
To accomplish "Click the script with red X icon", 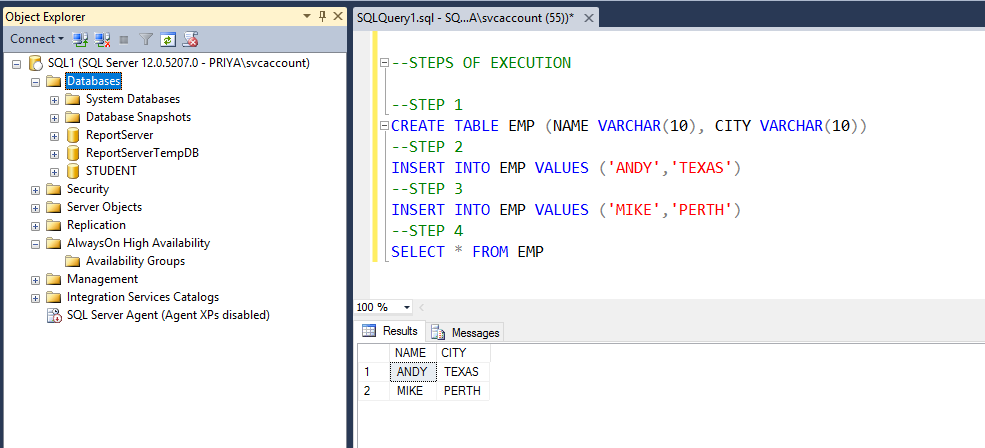I will click(190, 40).
